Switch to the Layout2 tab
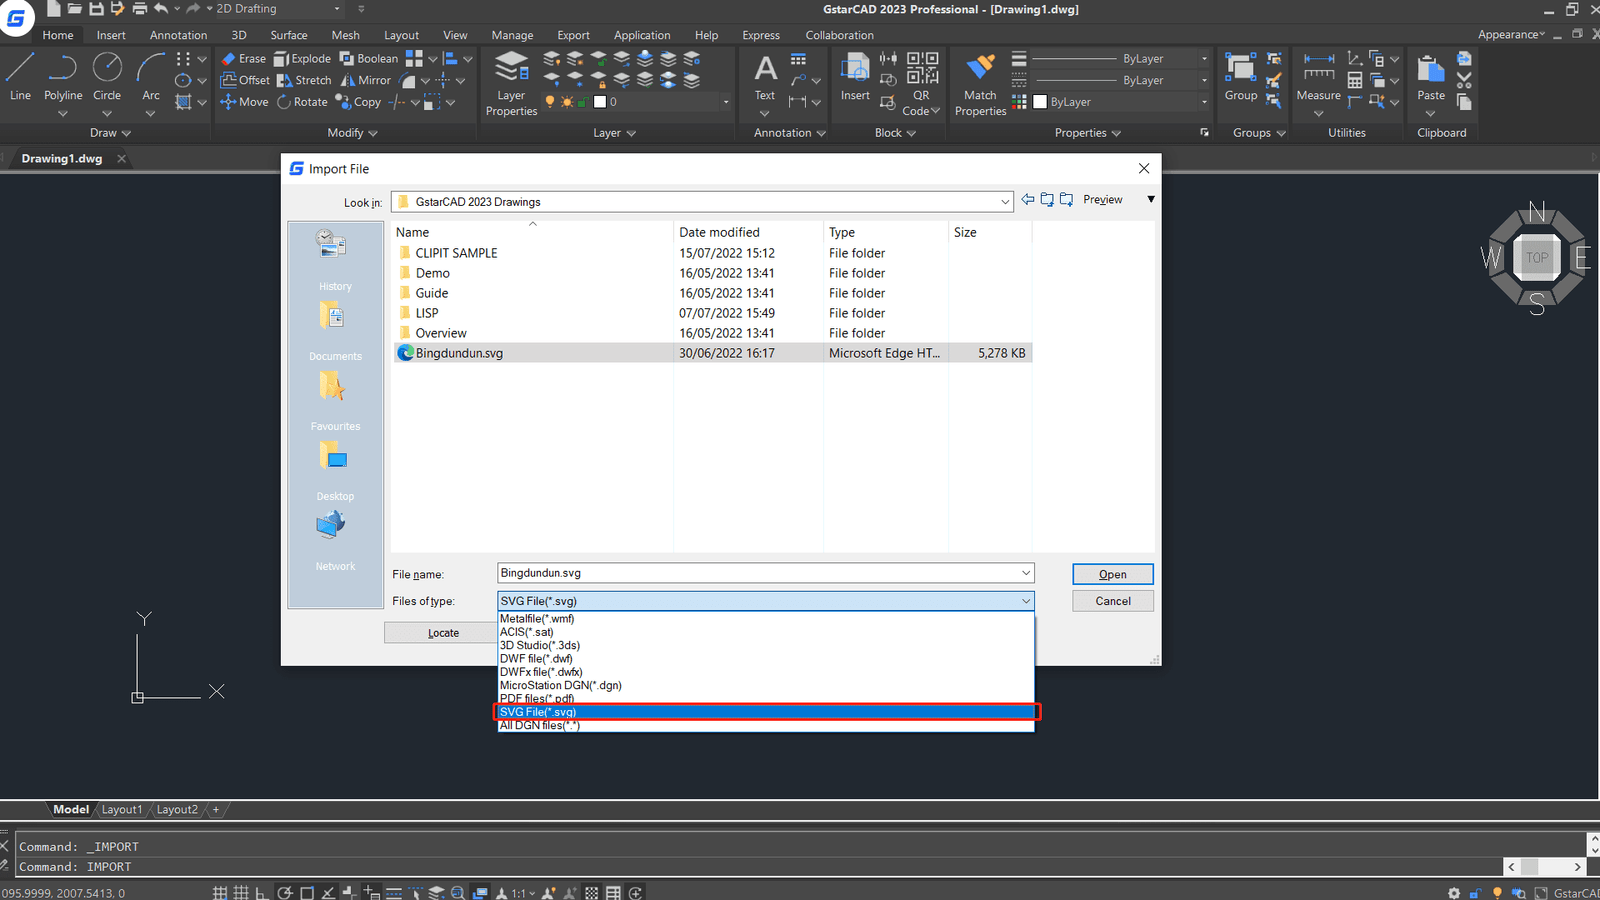The height and width of the screenshot is (900, 1600). click(177, 809)
